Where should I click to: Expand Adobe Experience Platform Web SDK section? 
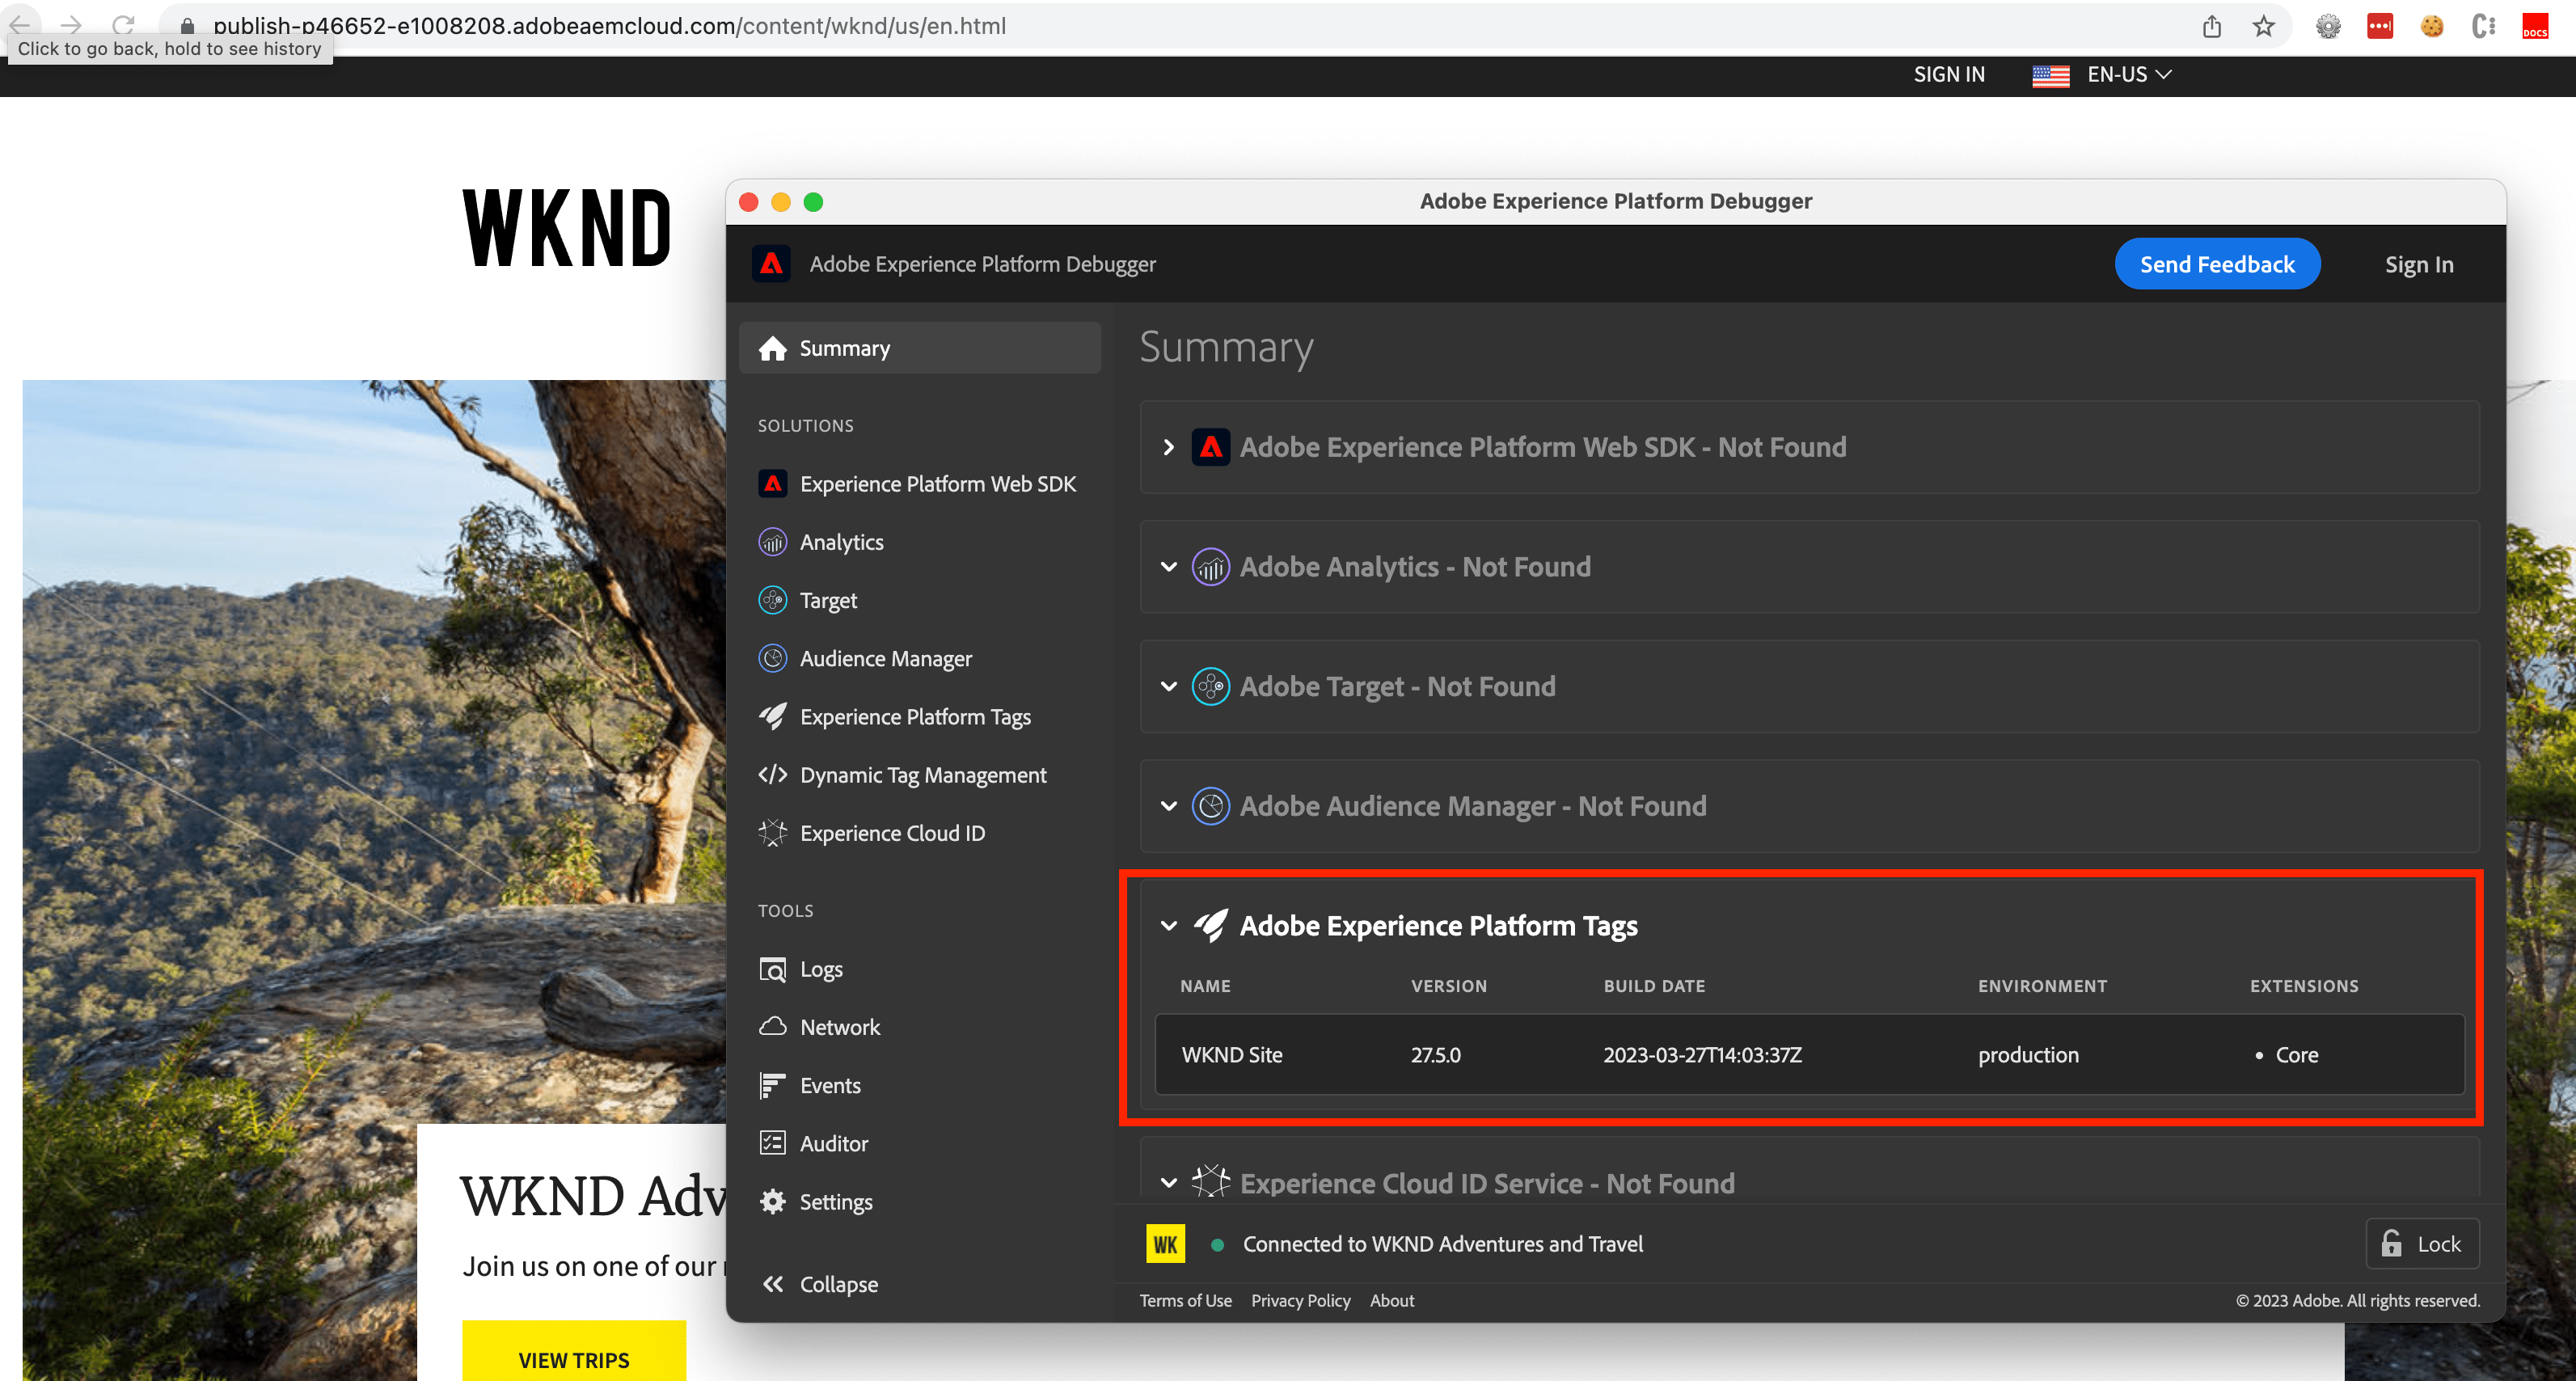pos(1168,447)
